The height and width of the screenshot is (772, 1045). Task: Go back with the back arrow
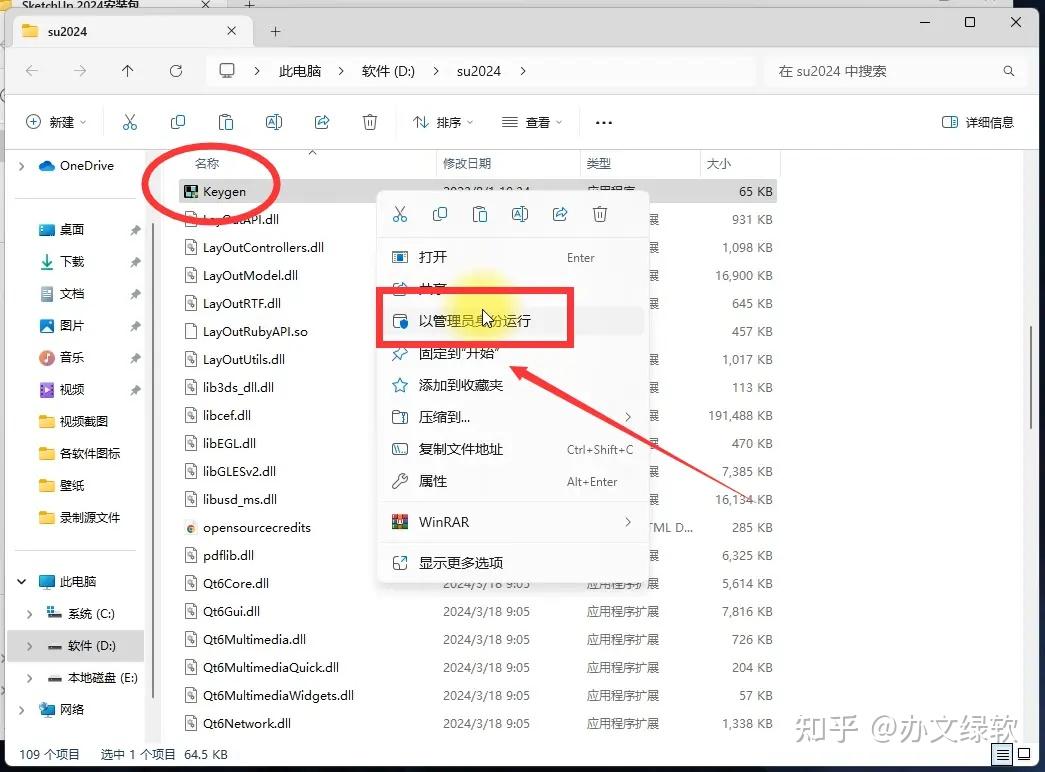(31, 71)
